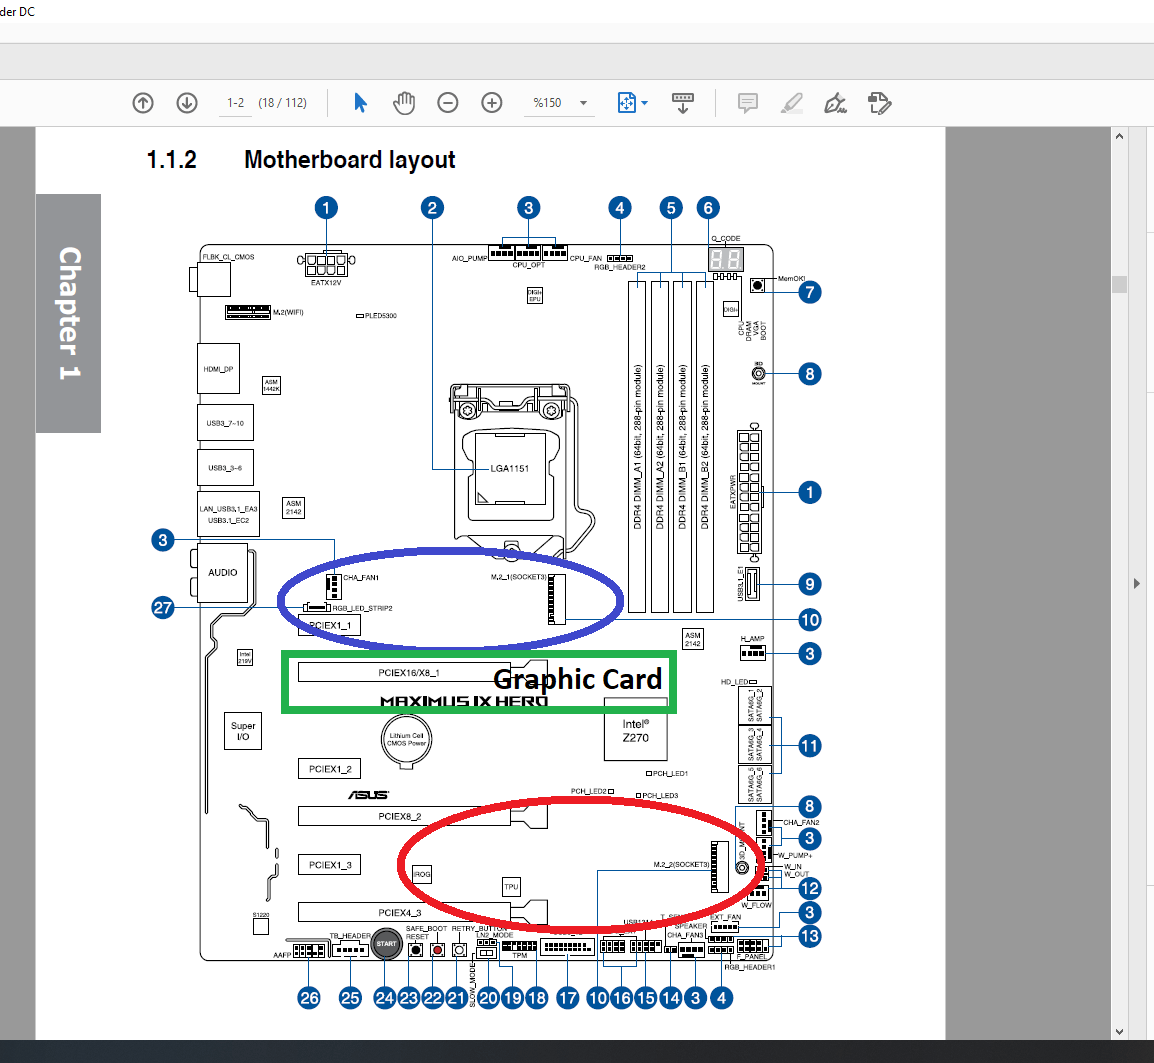The height and width of the screenshot is (1063, 1154).
Task: Click the Chapter 1 side tab
Action: pos(68,313)
